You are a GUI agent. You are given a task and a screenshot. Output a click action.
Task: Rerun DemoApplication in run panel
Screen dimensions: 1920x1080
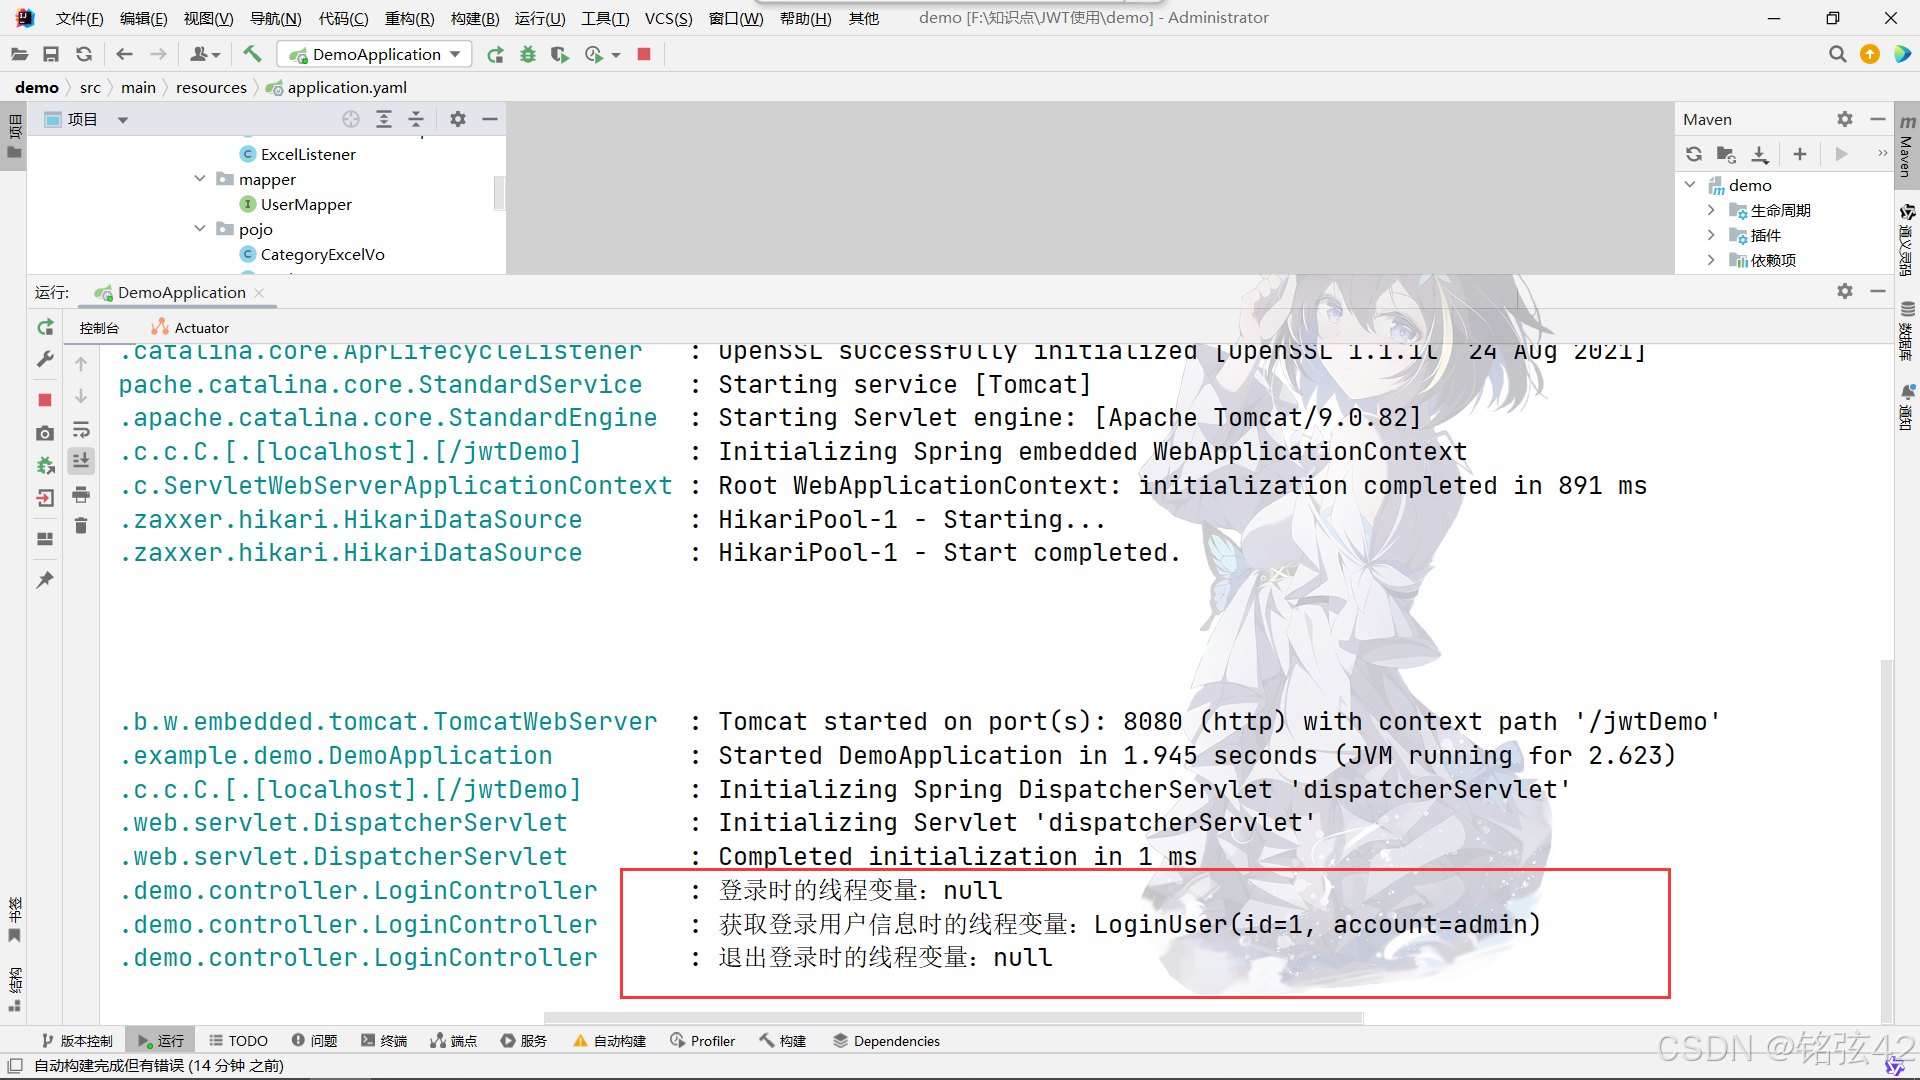pos(44,327)
